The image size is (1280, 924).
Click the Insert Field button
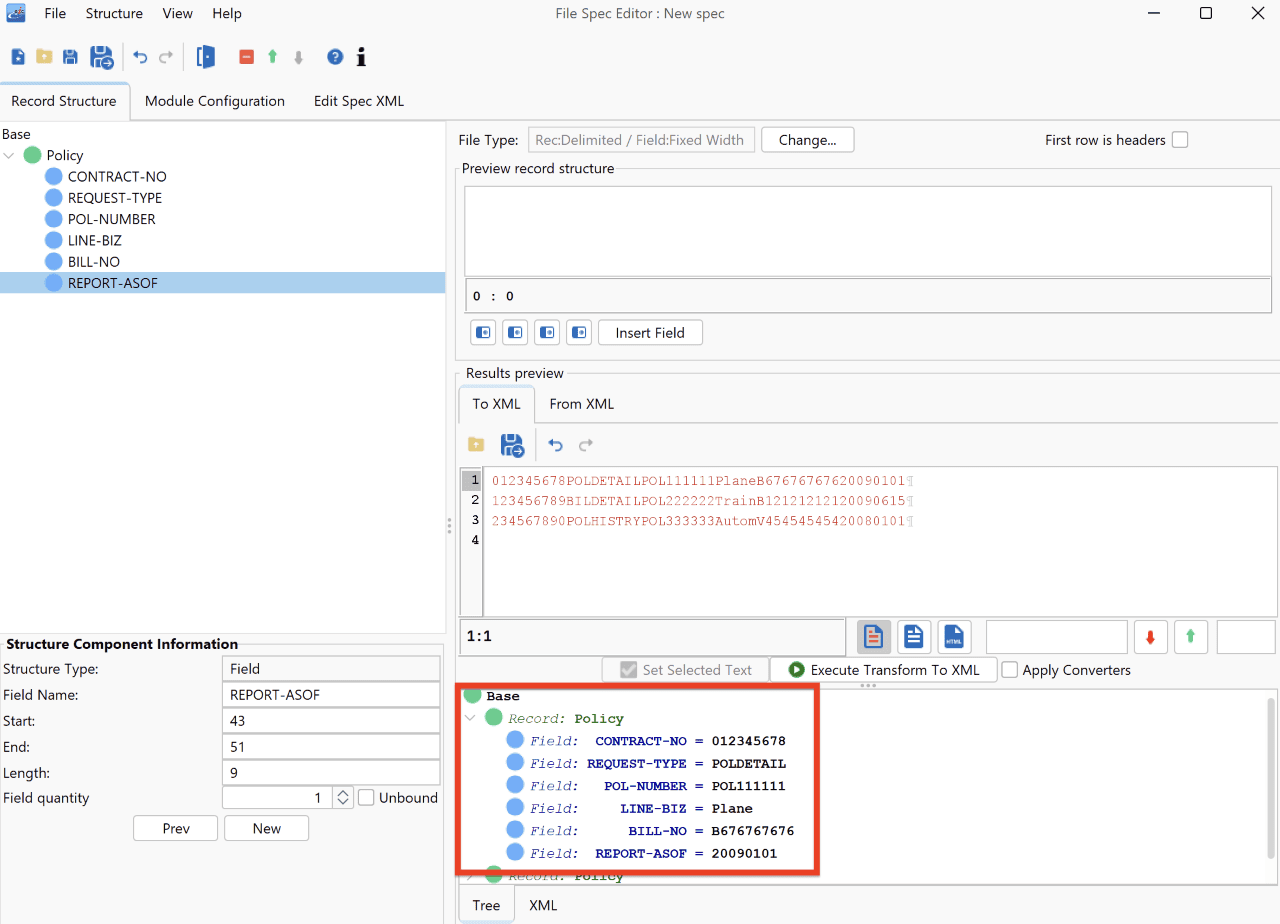(x=650, y=333)
